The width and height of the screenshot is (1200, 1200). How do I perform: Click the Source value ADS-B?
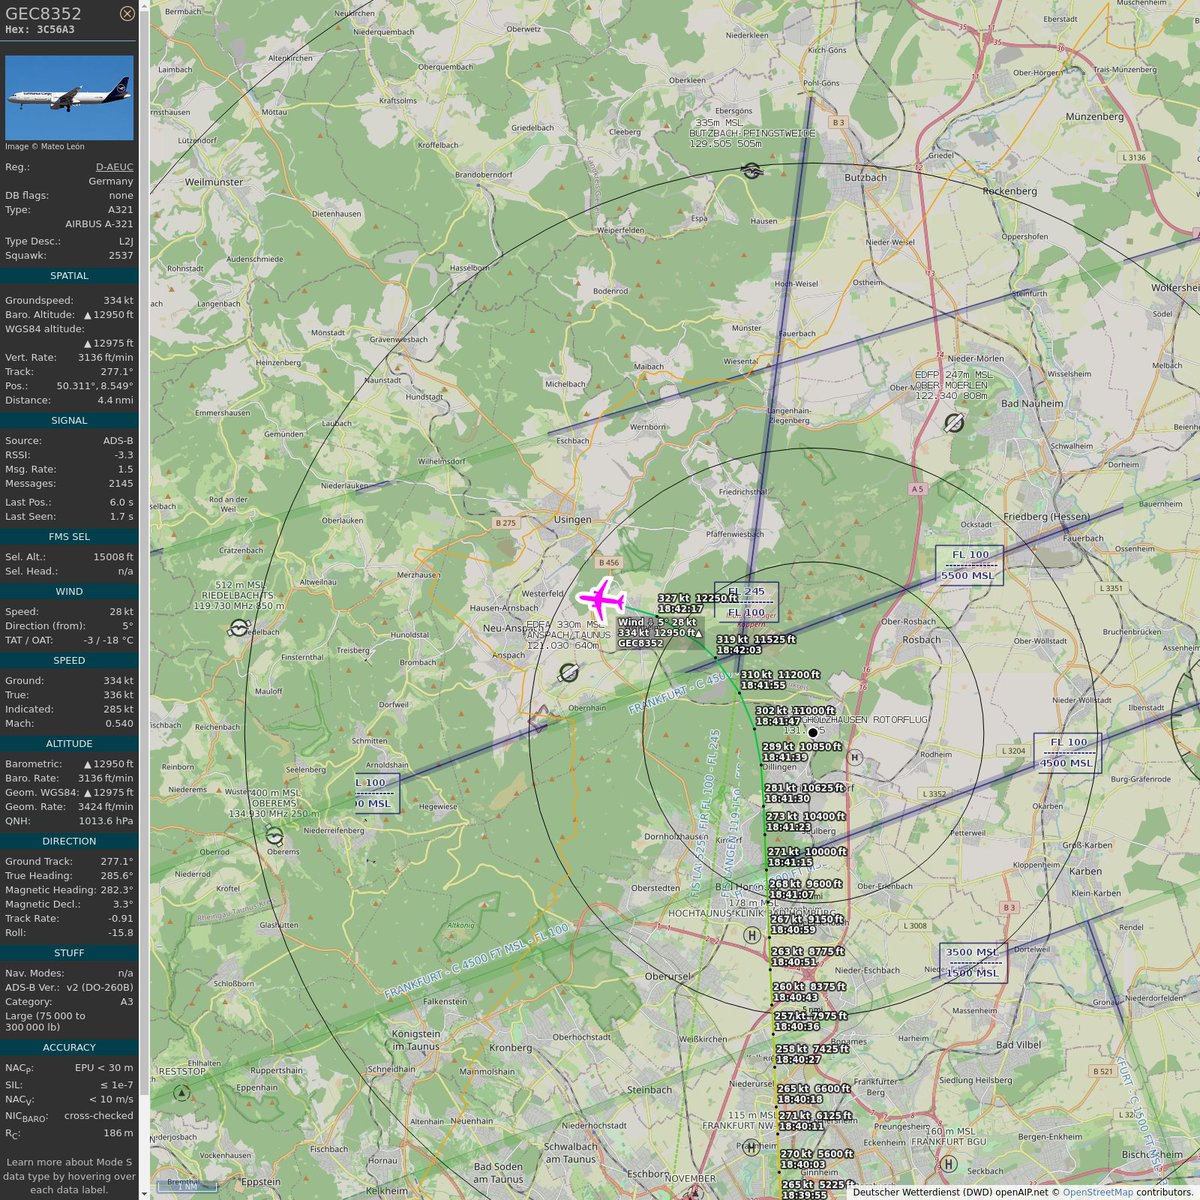point(117,441)
